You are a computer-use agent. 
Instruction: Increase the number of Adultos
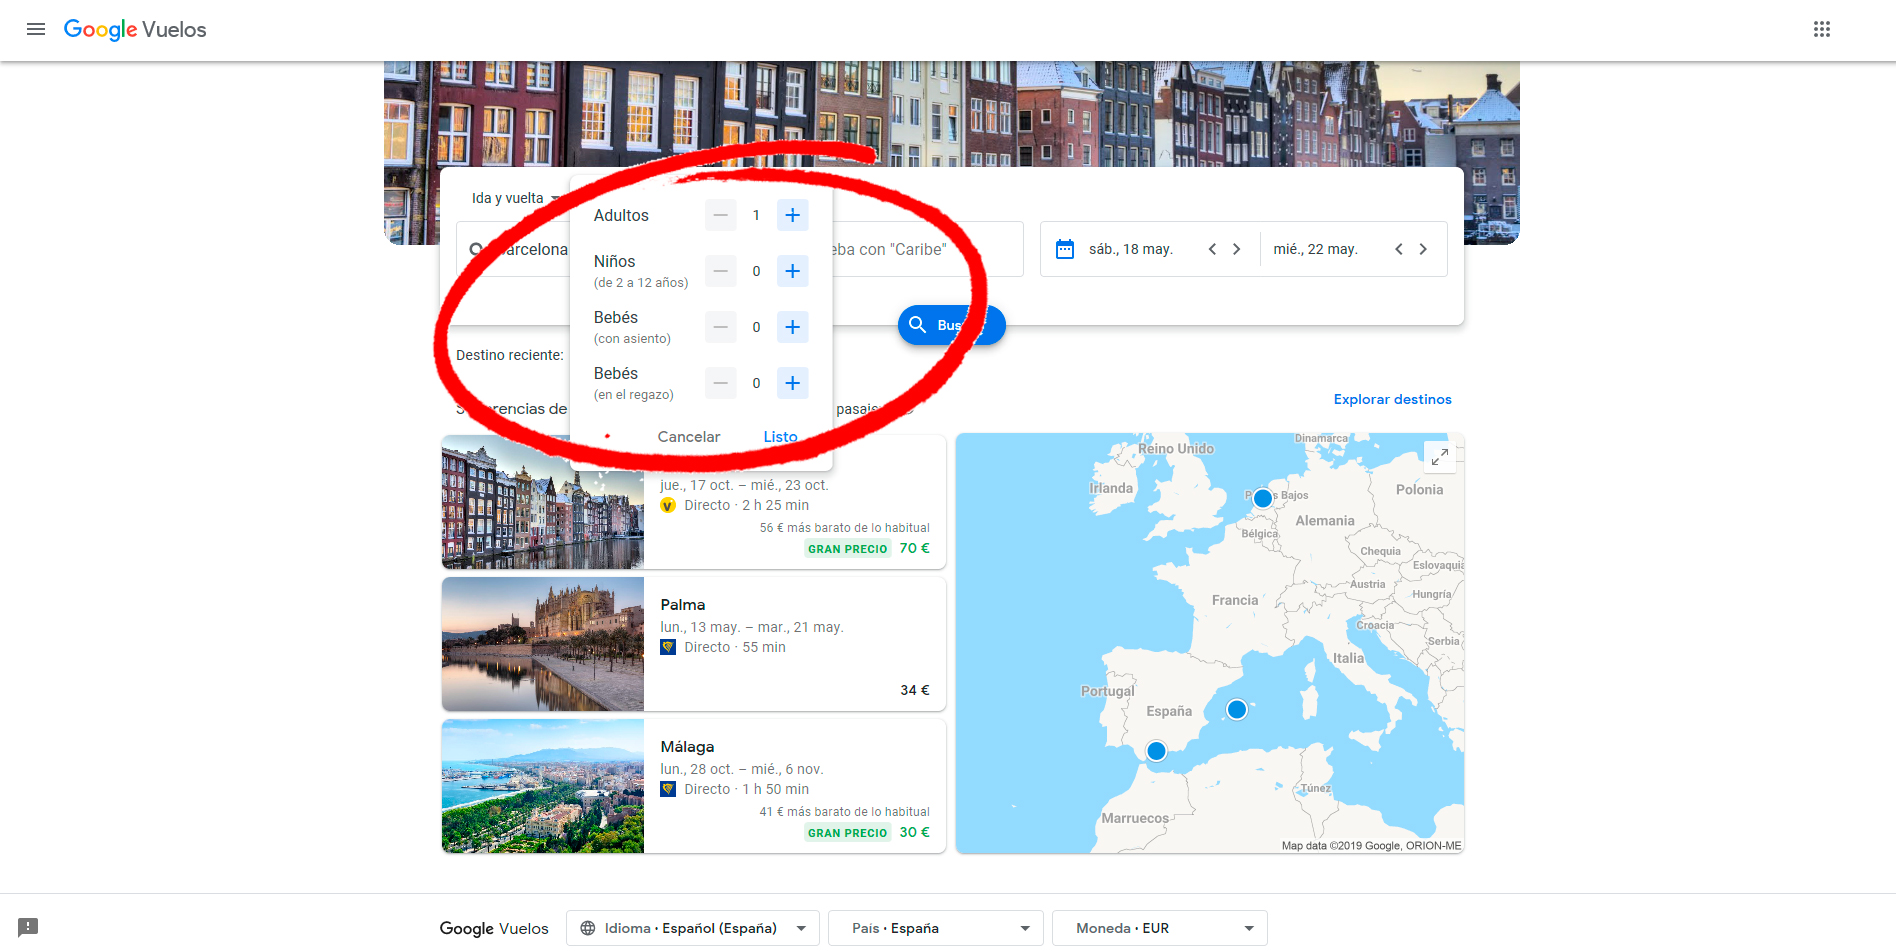tap(792, 215)
